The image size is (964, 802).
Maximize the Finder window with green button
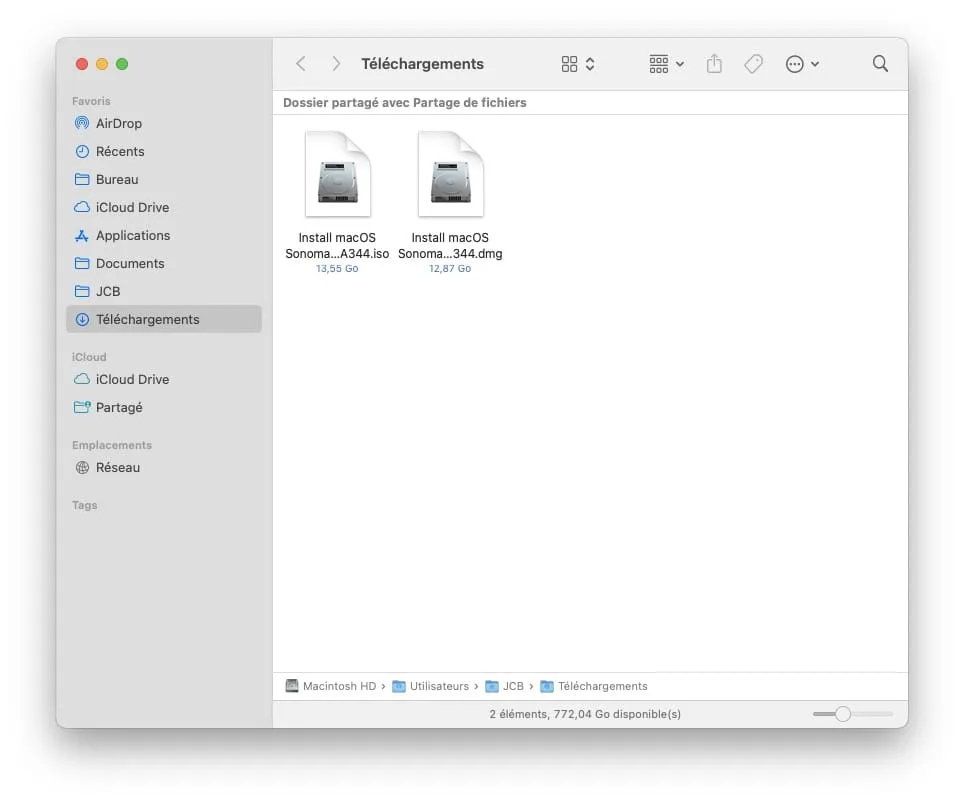point(122,64)
